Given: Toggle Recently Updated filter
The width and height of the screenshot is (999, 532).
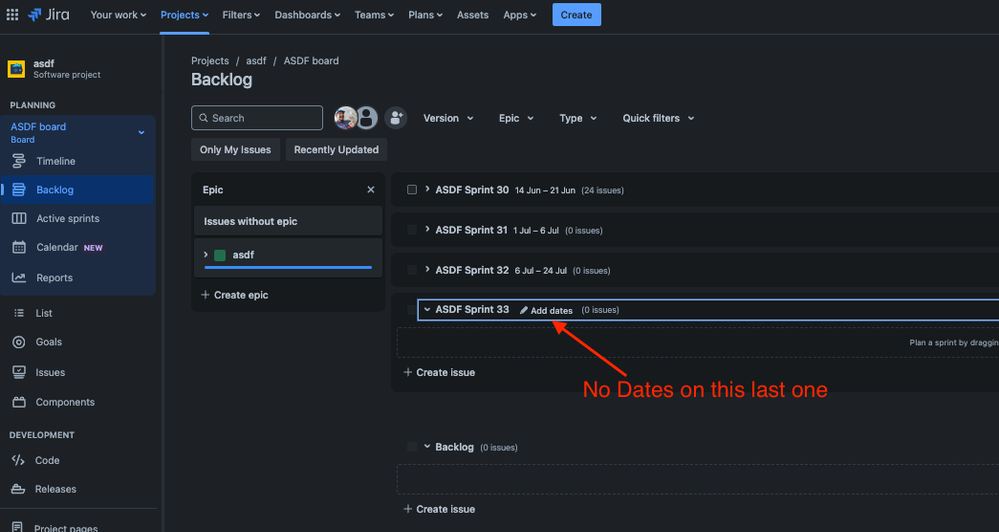Looking at the screenshot, I should click(x=336, y=150).
